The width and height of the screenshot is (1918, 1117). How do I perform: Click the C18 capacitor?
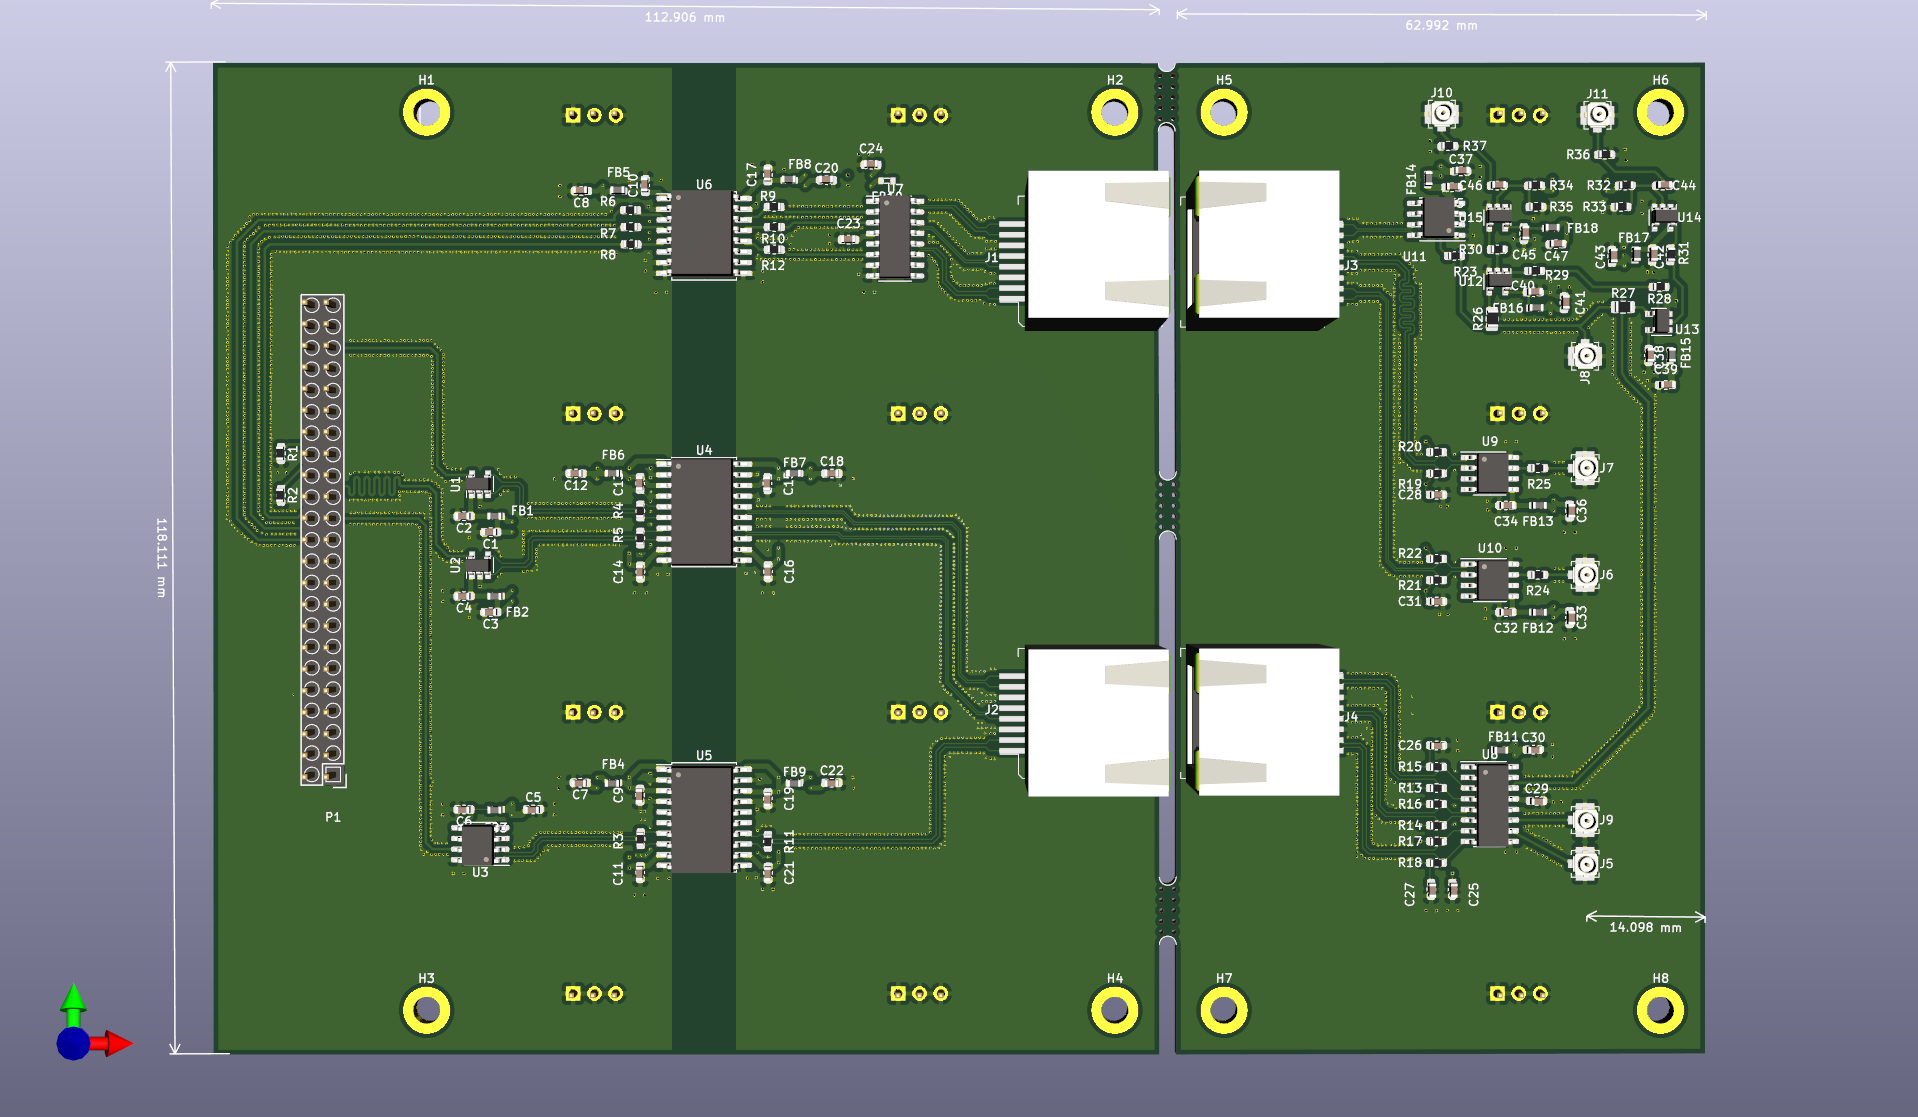(831, 473)
